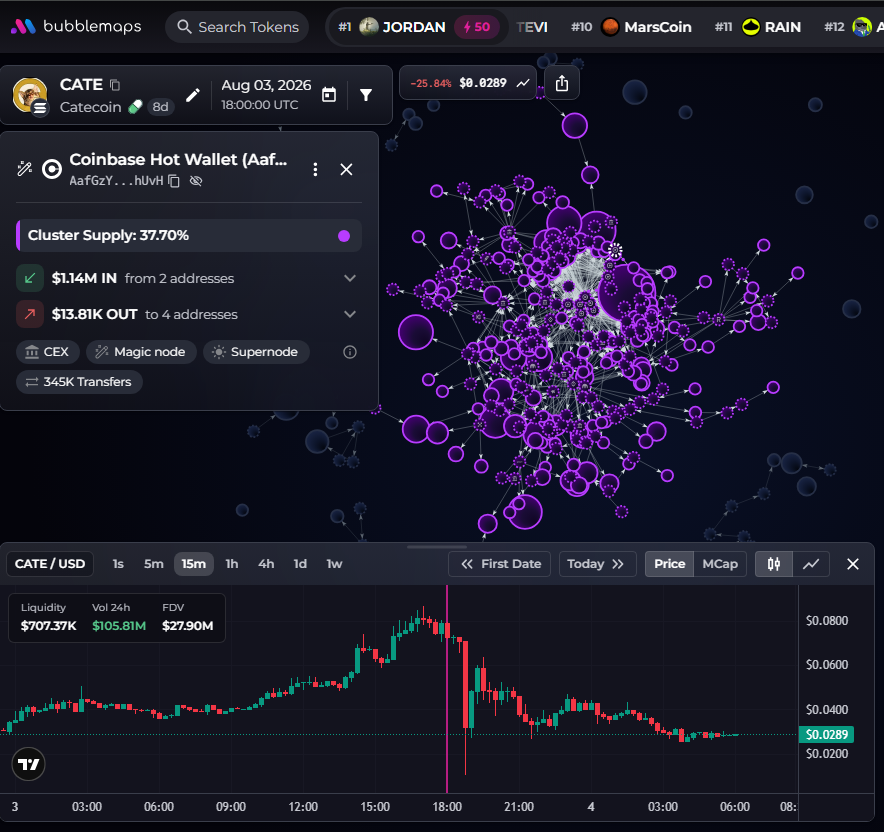The width and height of the screenshot is (884, 832).
Task: Click the large purple bubble left of cluster
Action: (x=416, y=332)
